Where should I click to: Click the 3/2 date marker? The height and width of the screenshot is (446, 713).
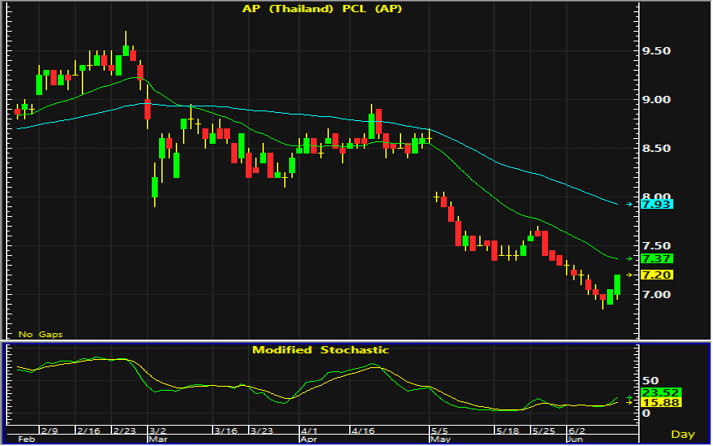point(158,430)
